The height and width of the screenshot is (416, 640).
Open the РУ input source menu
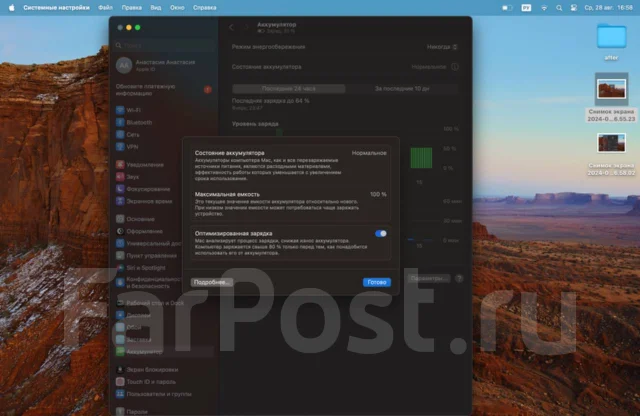point(526,8)
